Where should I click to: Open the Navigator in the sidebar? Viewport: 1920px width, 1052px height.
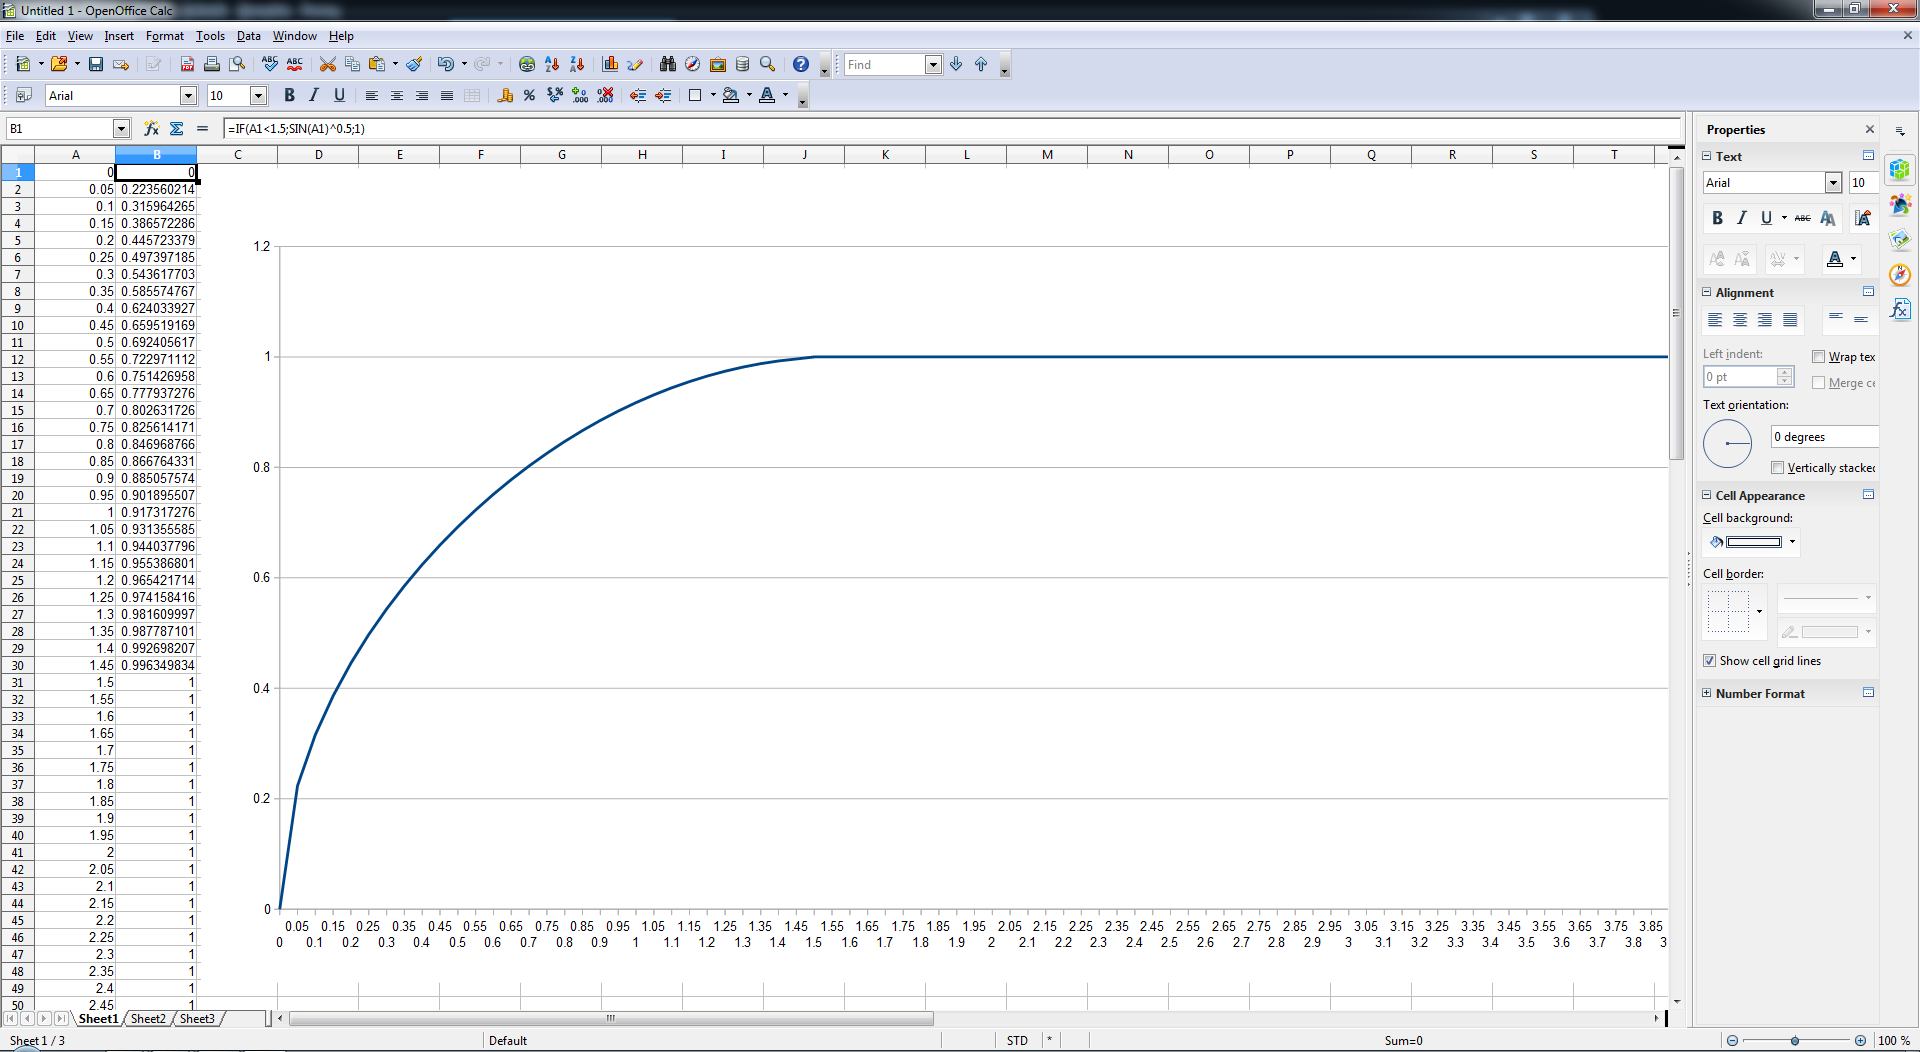click(x=1900, y=274)
